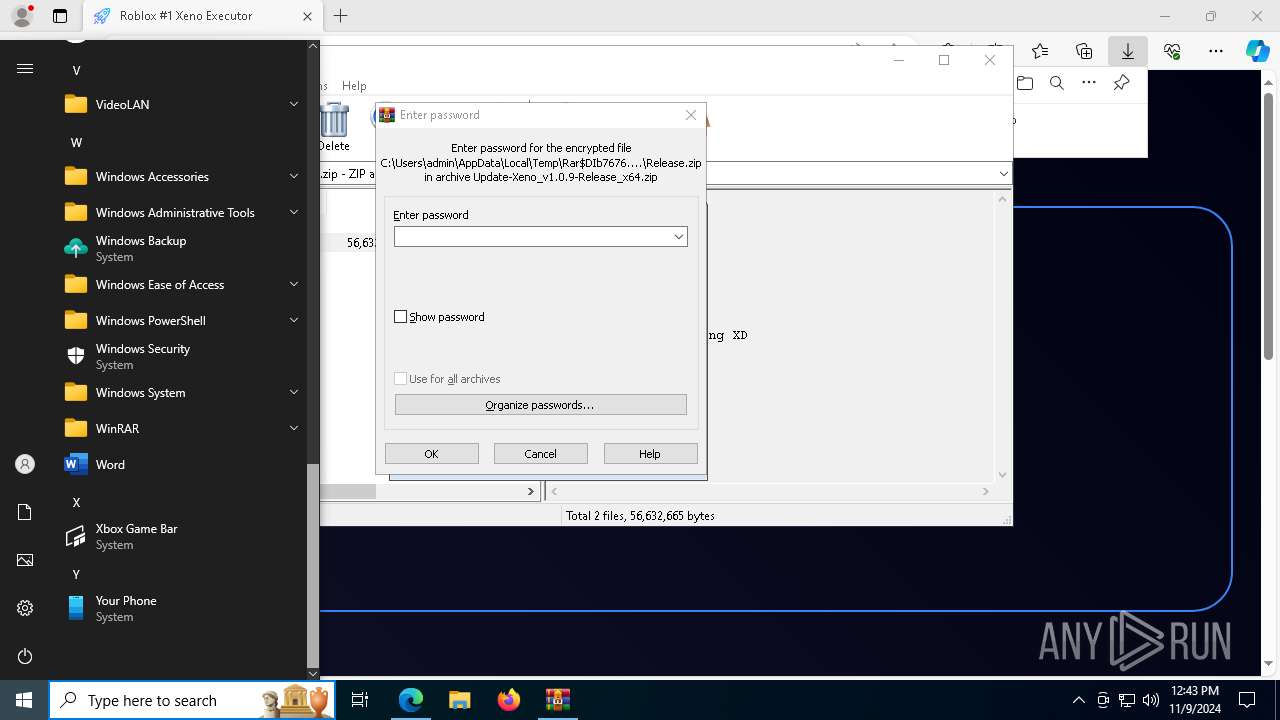
Task: Open Power icon in Start menu
Action: point(25,656)
